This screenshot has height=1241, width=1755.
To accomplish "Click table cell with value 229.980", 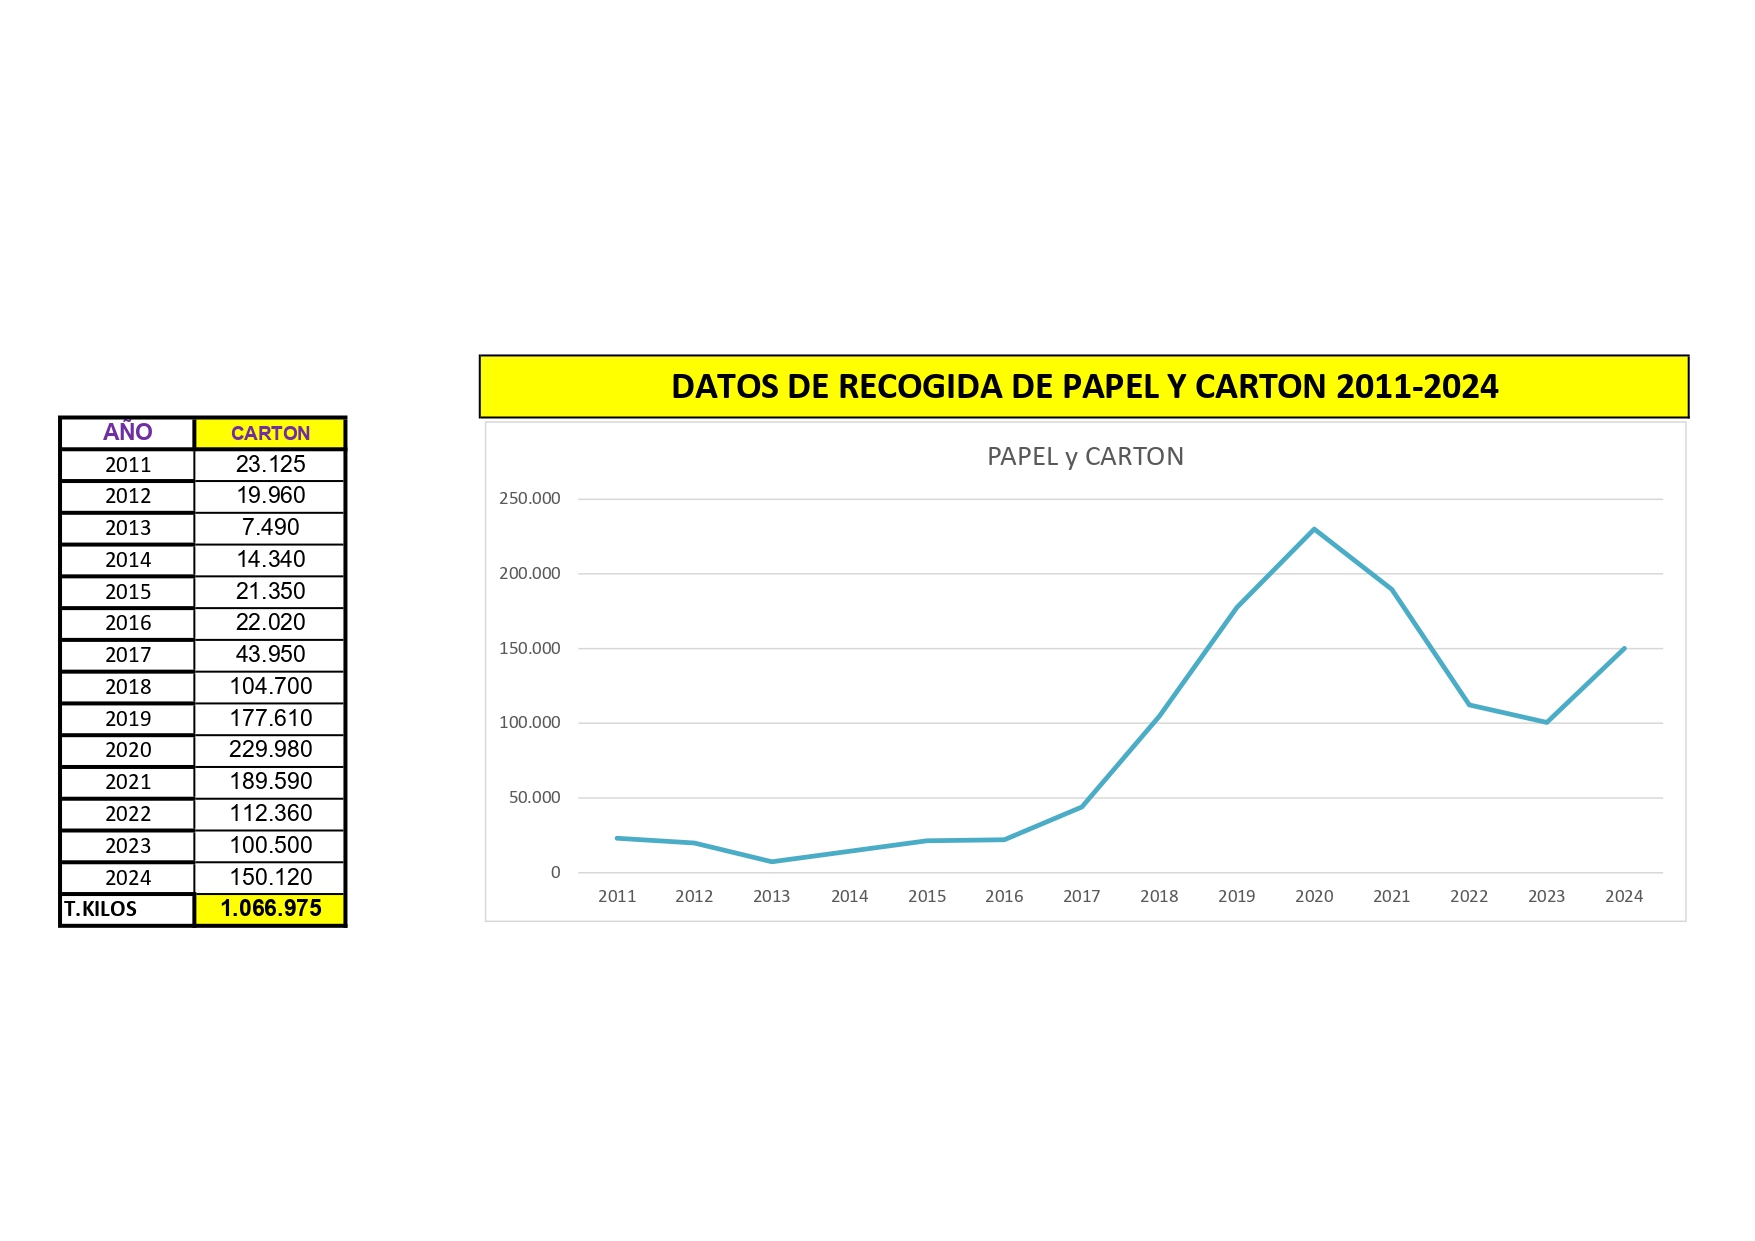I will [x=270, y=750].
